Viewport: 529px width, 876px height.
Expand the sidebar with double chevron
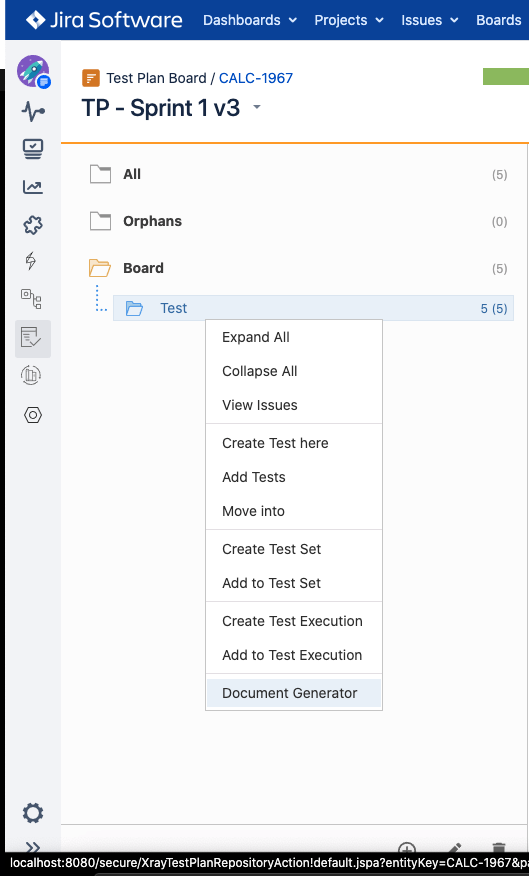point(33,848)
